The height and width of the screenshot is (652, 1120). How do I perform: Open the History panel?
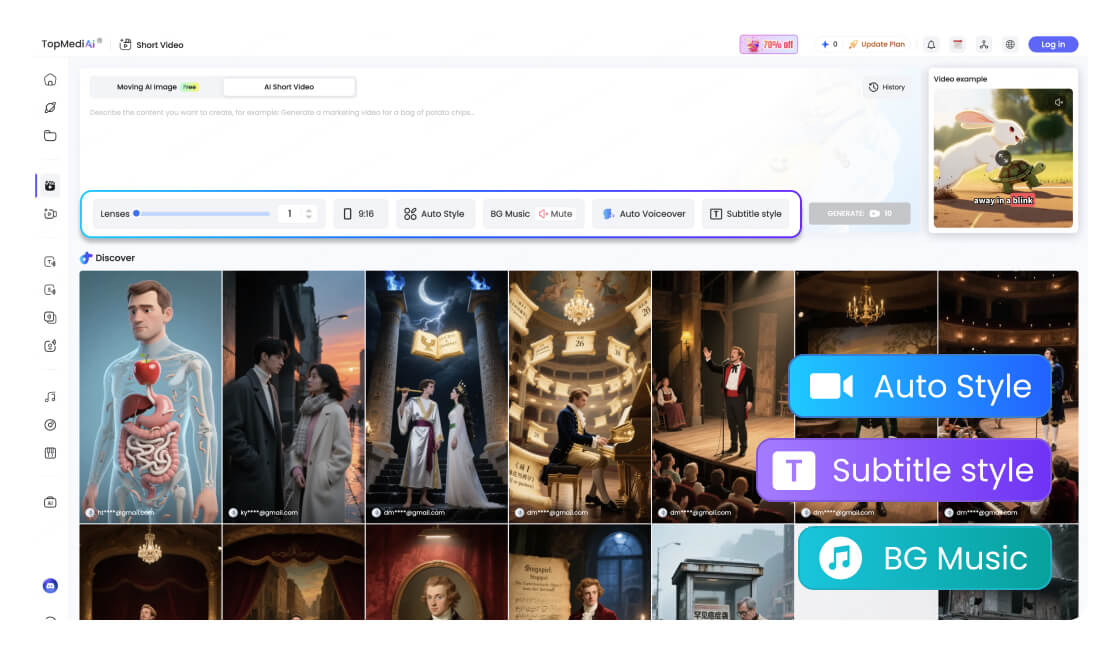[886, 87]
